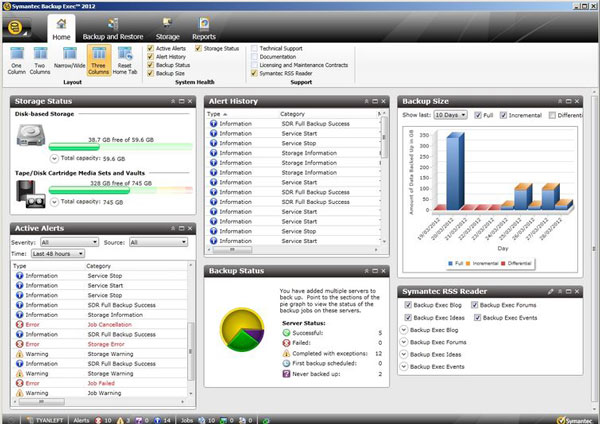Click the Job Cancellation error icon
The height and width of the screenshot is (424, 600).
20,325
